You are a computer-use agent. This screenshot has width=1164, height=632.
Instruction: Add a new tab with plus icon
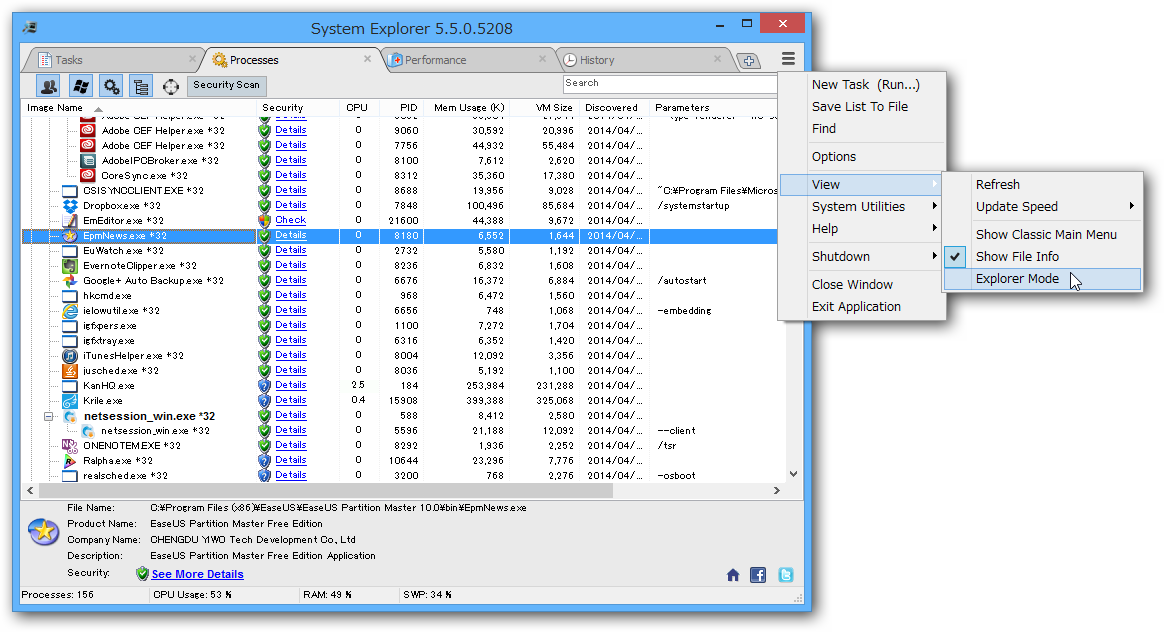748,61
